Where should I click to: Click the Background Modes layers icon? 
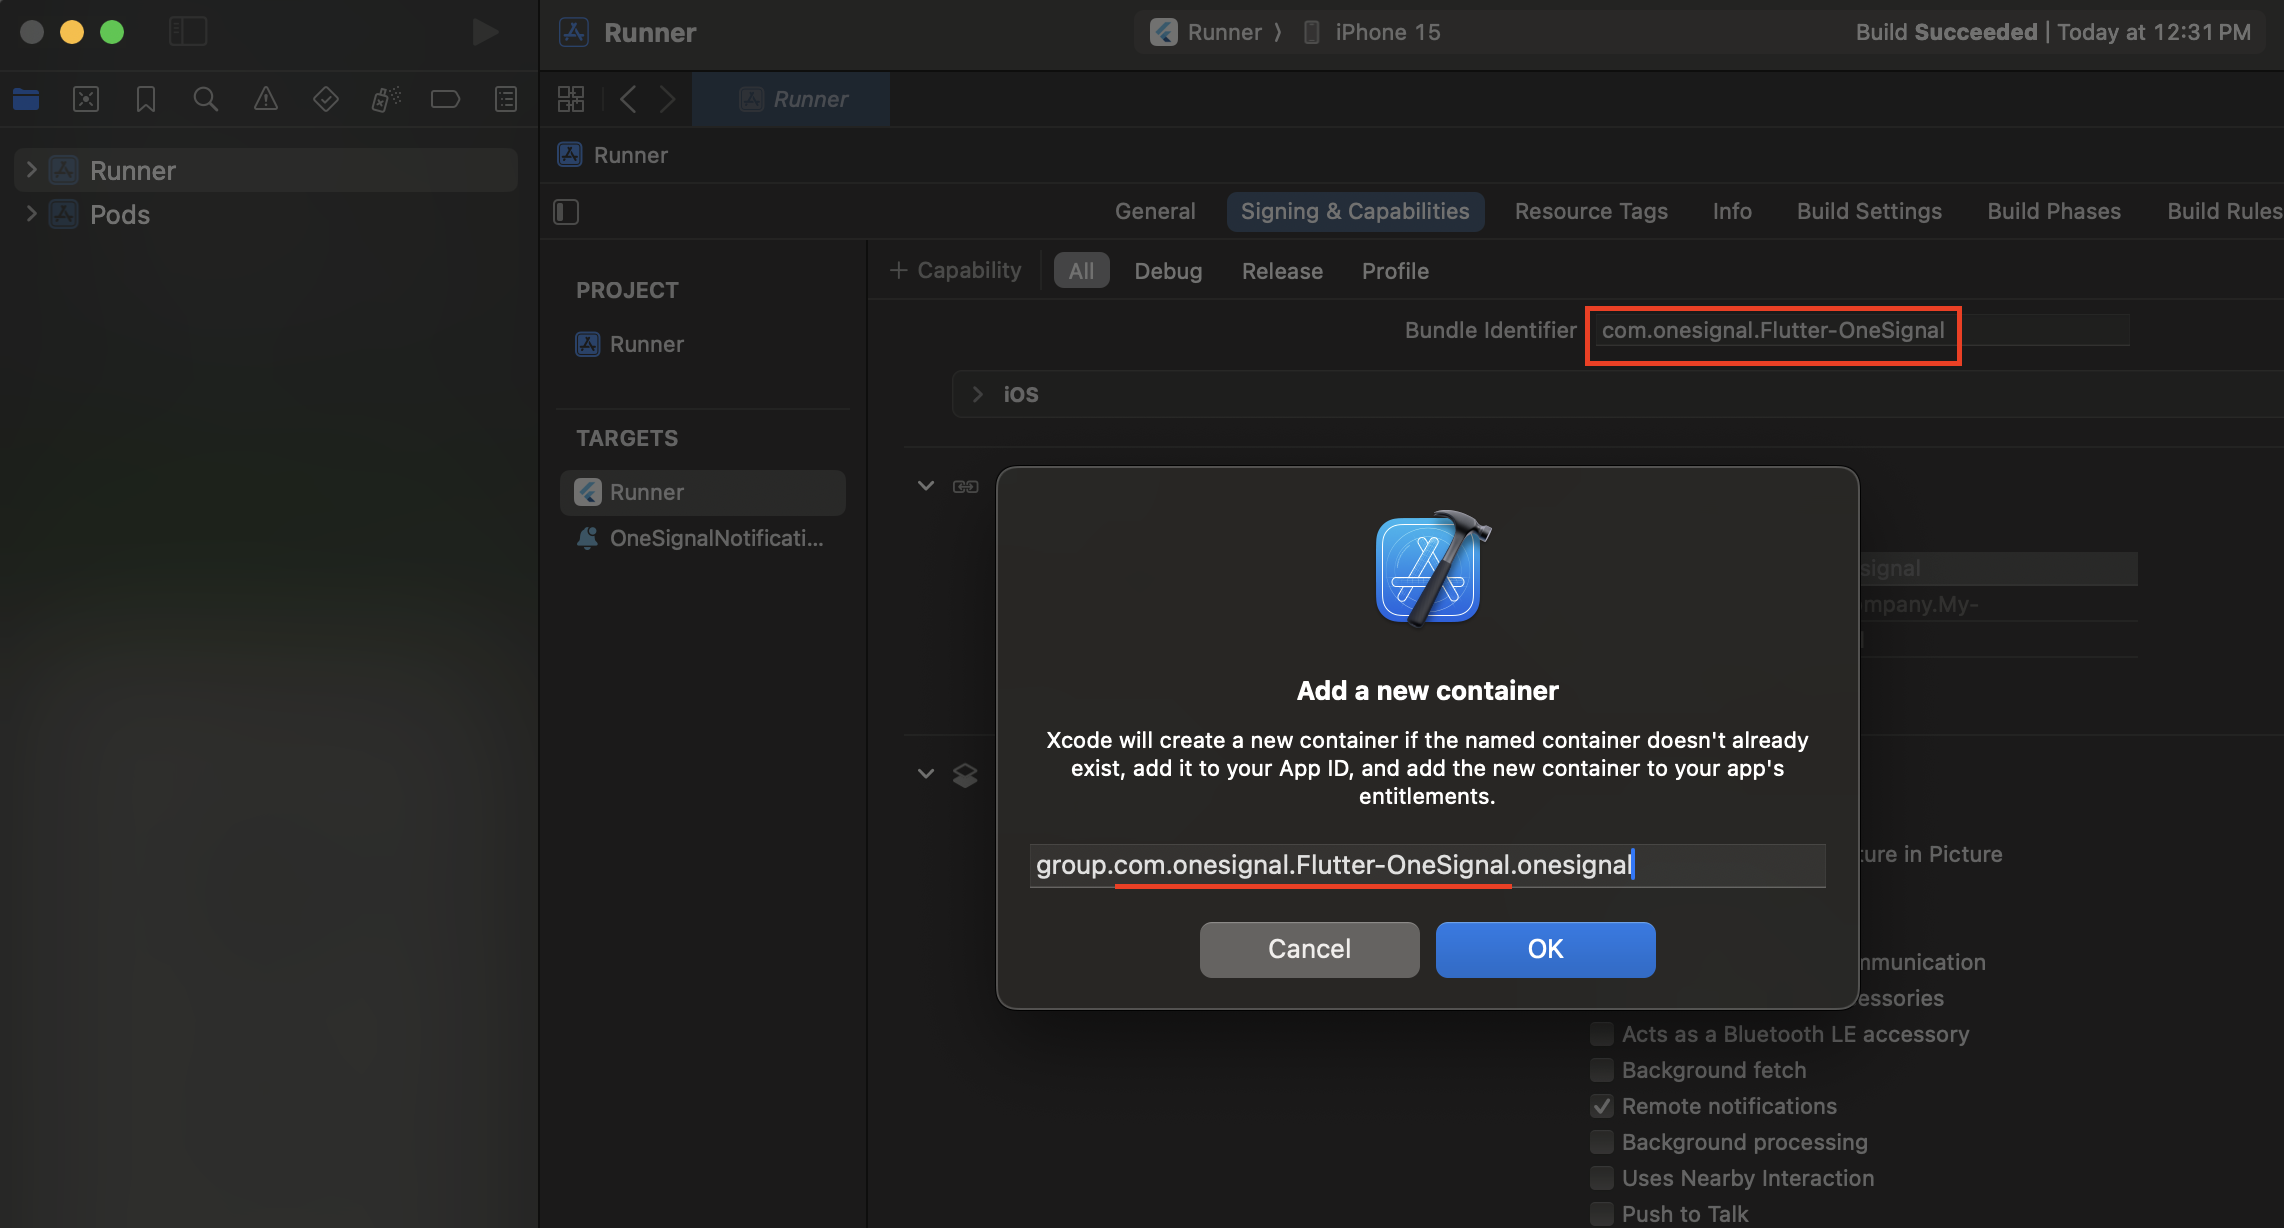pyautogui.click(x=965, y=775)
